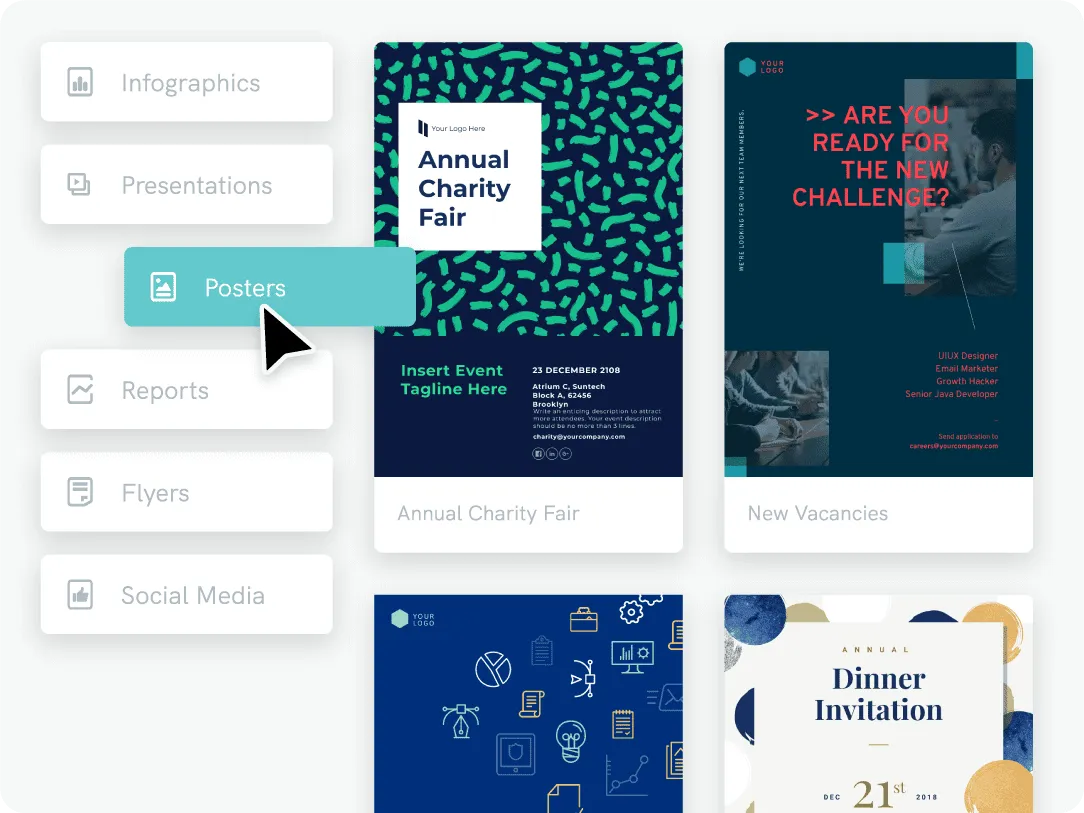The height and width of the screenshot is (813, 1084).
Task: Click the Flyers document icon
Action: pyautogui.click(x=80, y=492)
